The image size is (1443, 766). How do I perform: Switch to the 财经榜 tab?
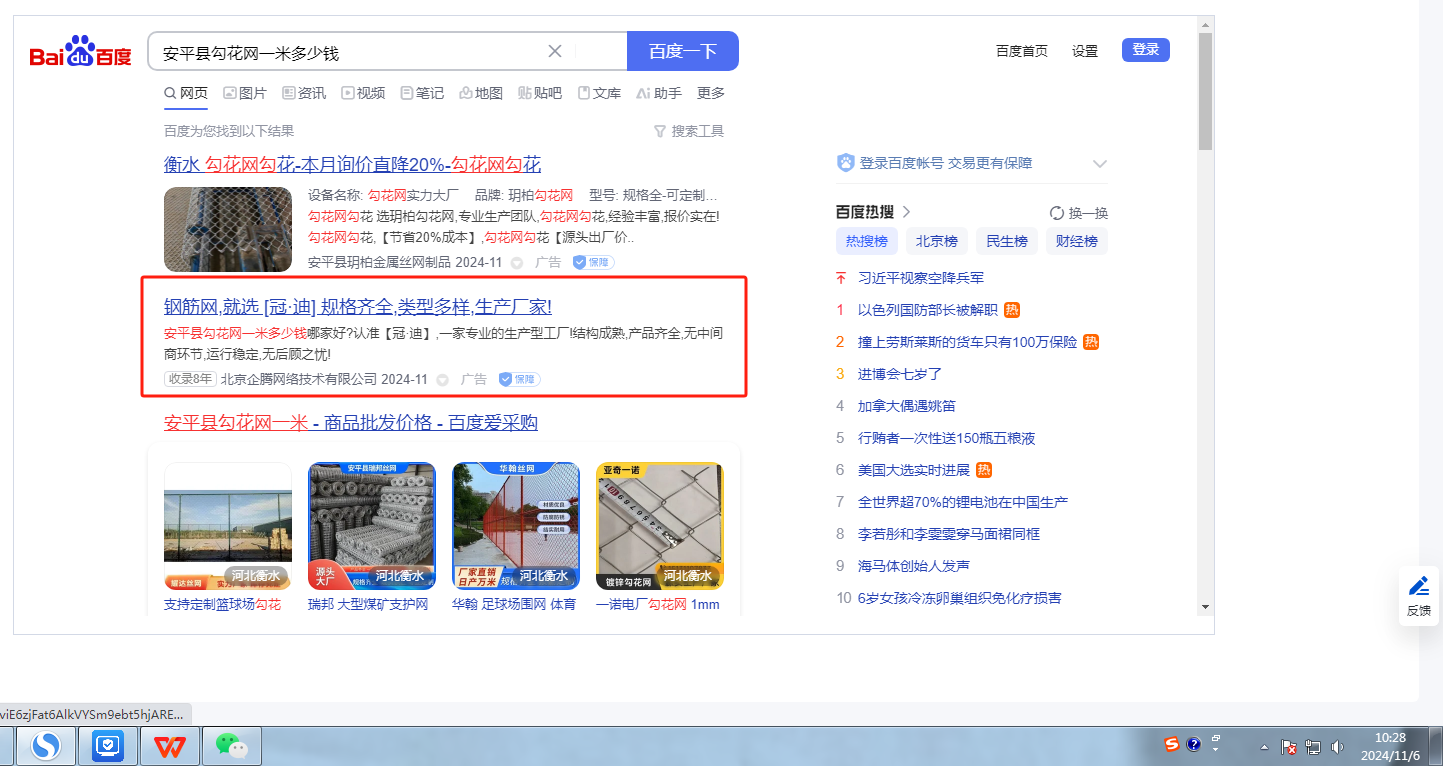1077,241
